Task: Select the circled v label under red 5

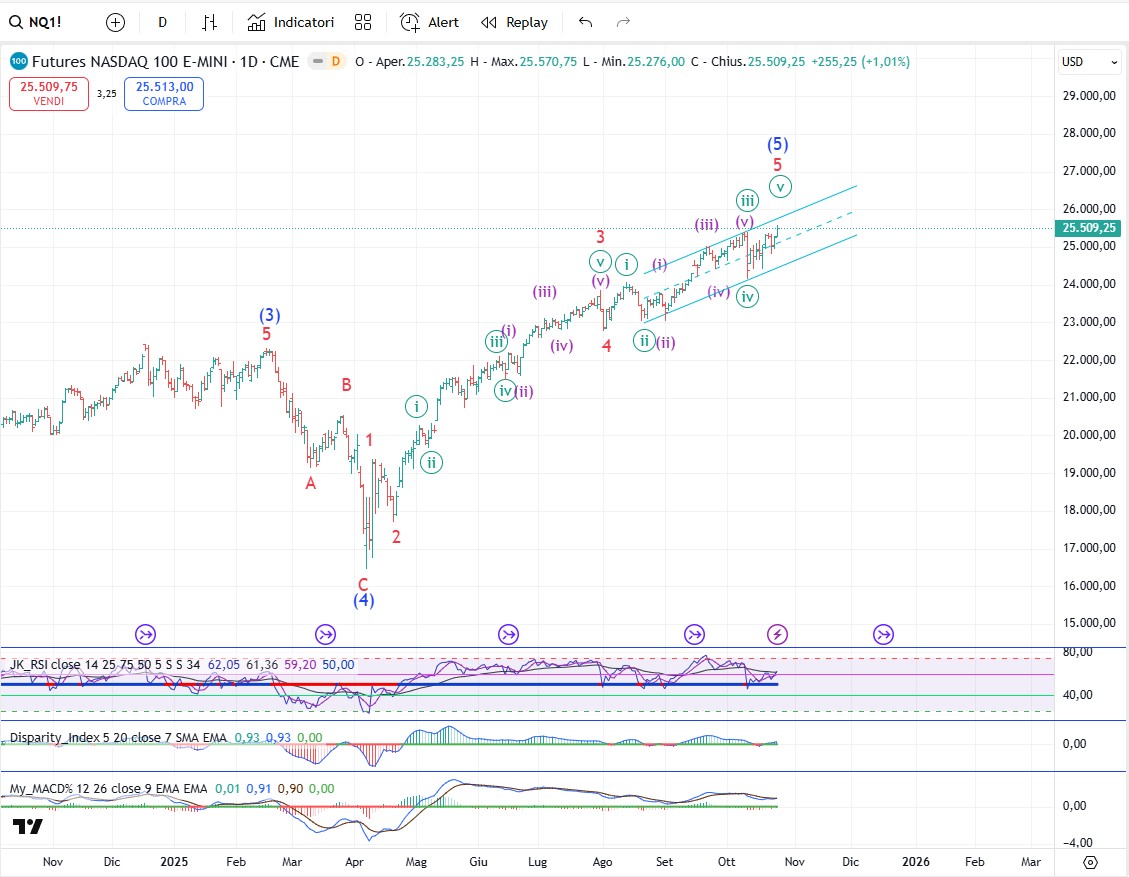Action: pyautogui.click(x=781, y=186)
